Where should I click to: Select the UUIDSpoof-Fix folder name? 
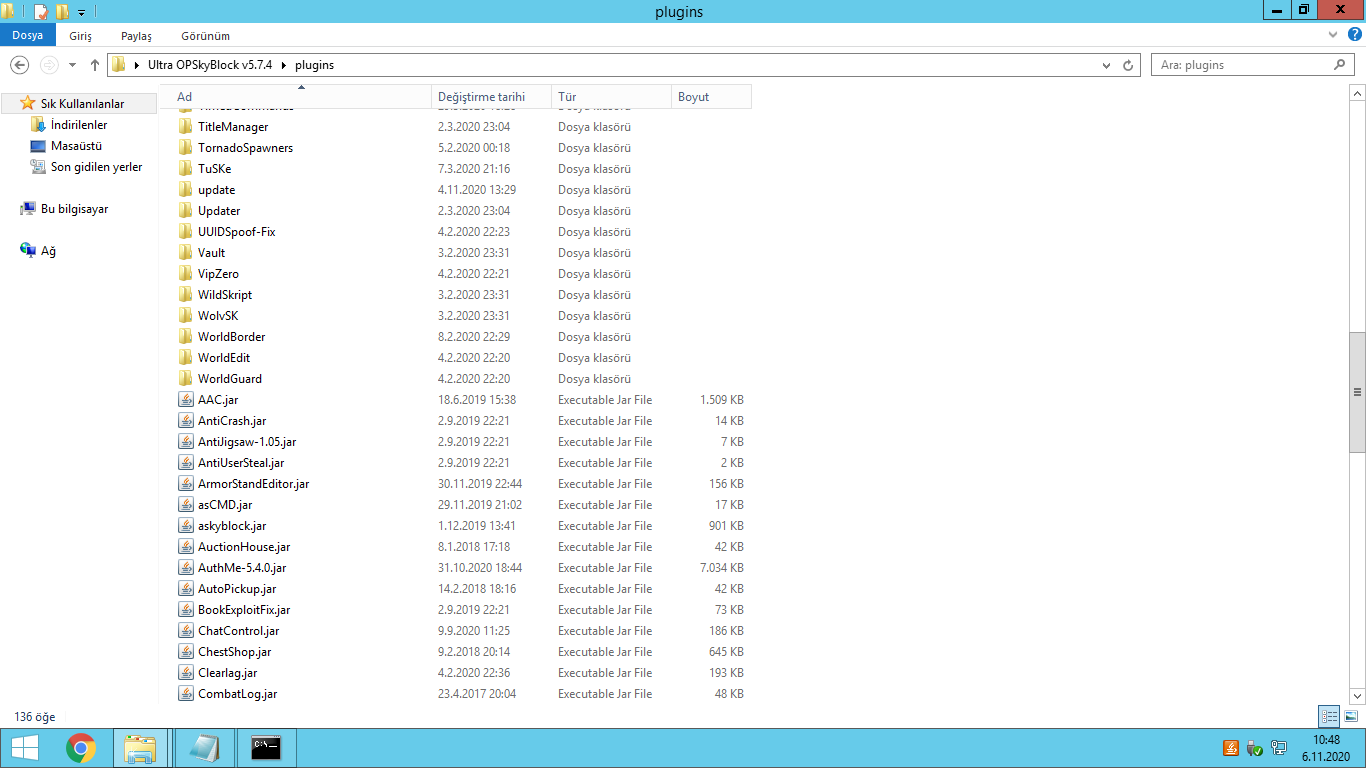point(237,232)
